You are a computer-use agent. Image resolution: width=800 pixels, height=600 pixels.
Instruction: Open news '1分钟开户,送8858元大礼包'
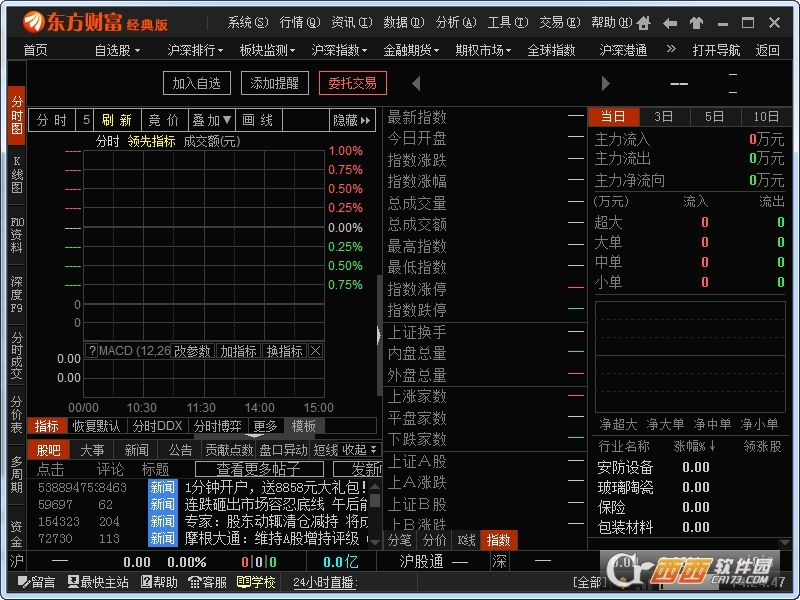click(x=276, y=487)
